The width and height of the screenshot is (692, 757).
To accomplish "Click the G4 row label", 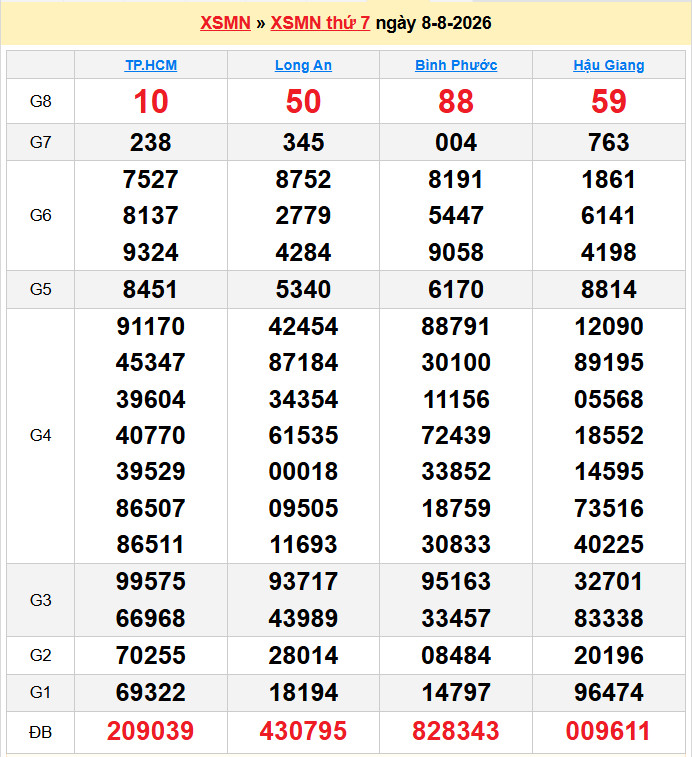I will point(41,435).
